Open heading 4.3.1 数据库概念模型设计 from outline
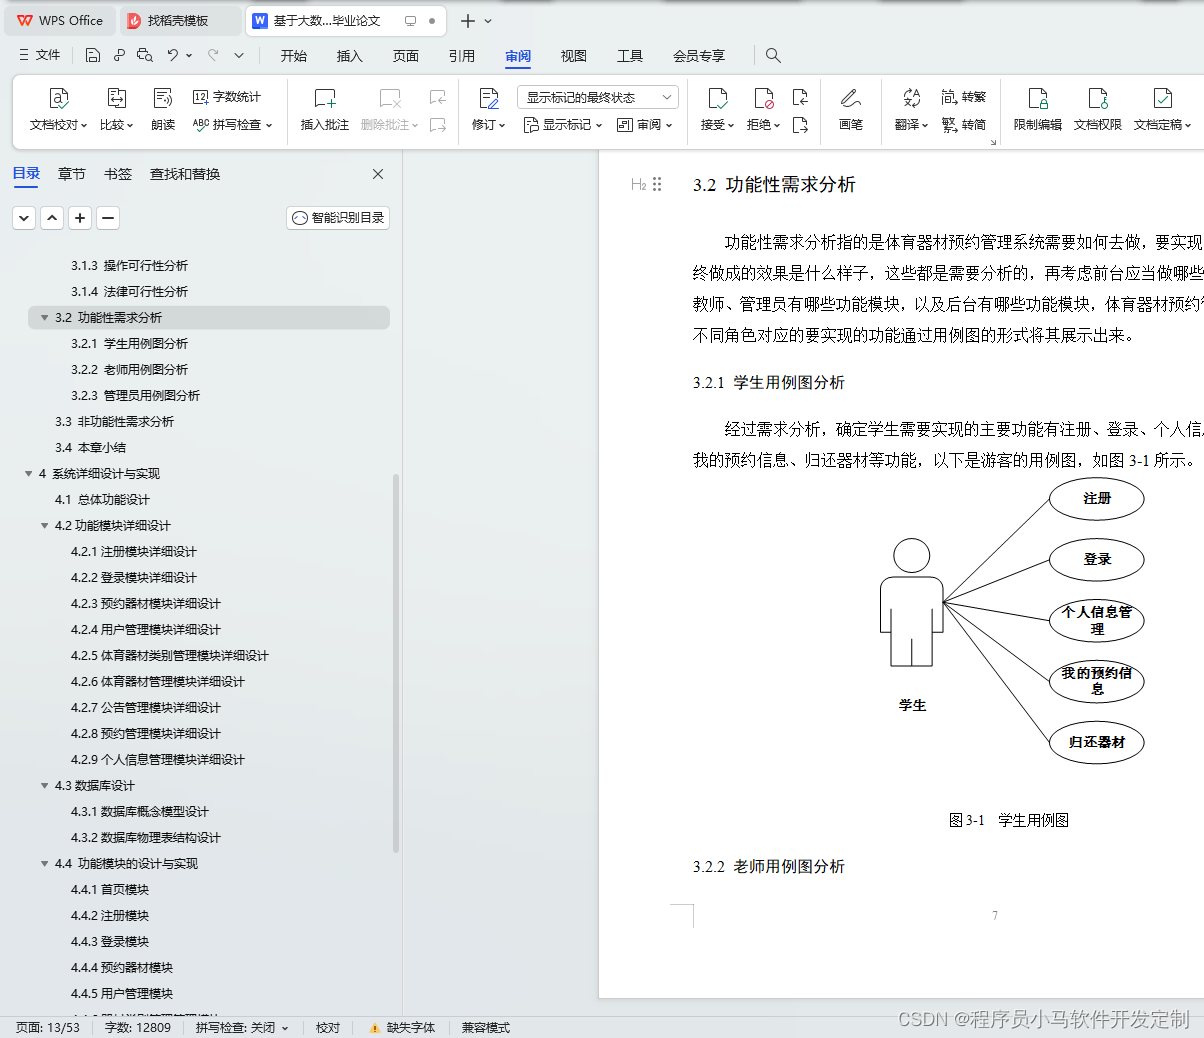 point(144,811)
